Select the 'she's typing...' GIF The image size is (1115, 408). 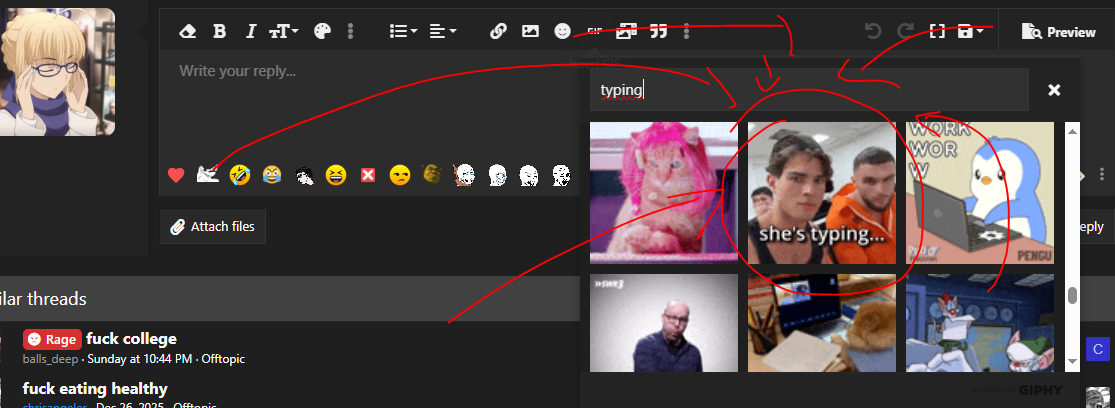[x=822, y=193]
